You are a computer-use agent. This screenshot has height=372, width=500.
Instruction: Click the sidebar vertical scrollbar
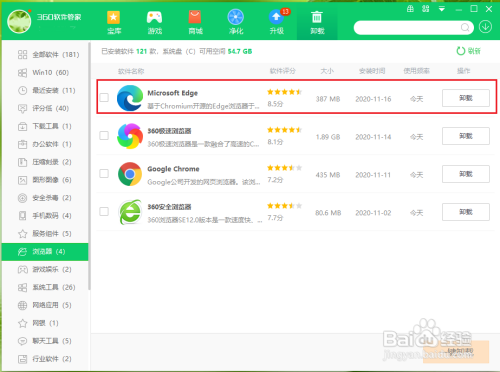(x=89, y=166)
